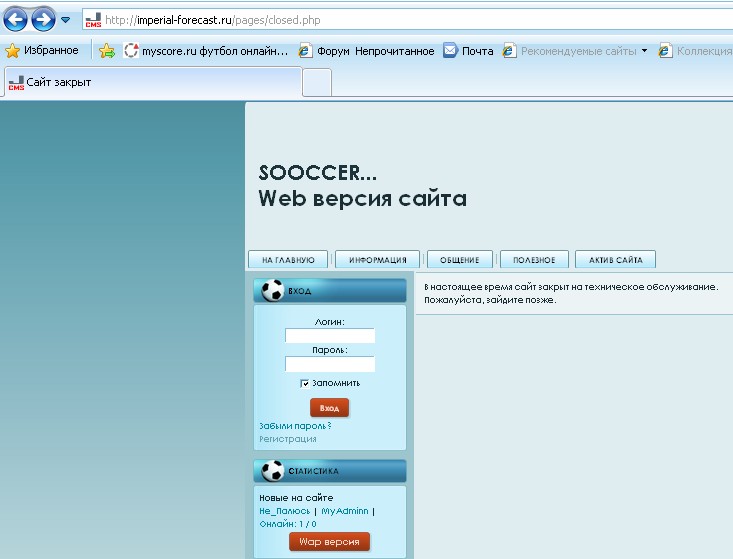Click the add to favorites bar icon
This screenshot has width=733, height=559.
coord(107,51)
